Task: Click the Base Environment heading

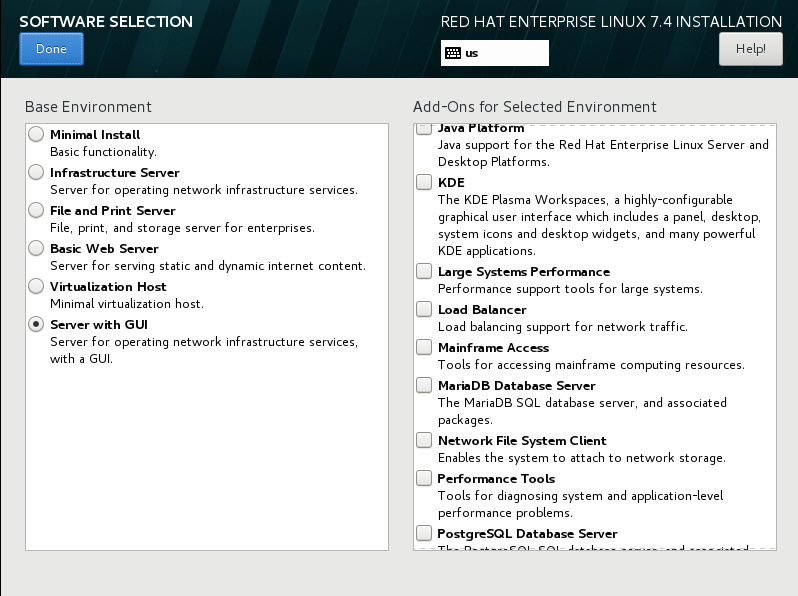Action: point(88,107)
